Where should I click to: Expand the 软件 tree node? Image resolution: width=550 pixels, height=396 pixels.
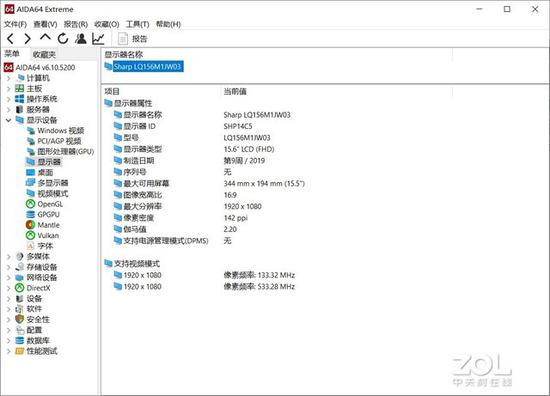click(x=9, y=309)
